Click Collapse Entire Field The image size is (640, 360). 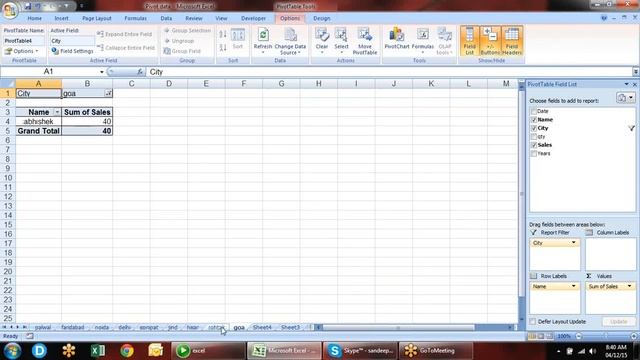126,48
